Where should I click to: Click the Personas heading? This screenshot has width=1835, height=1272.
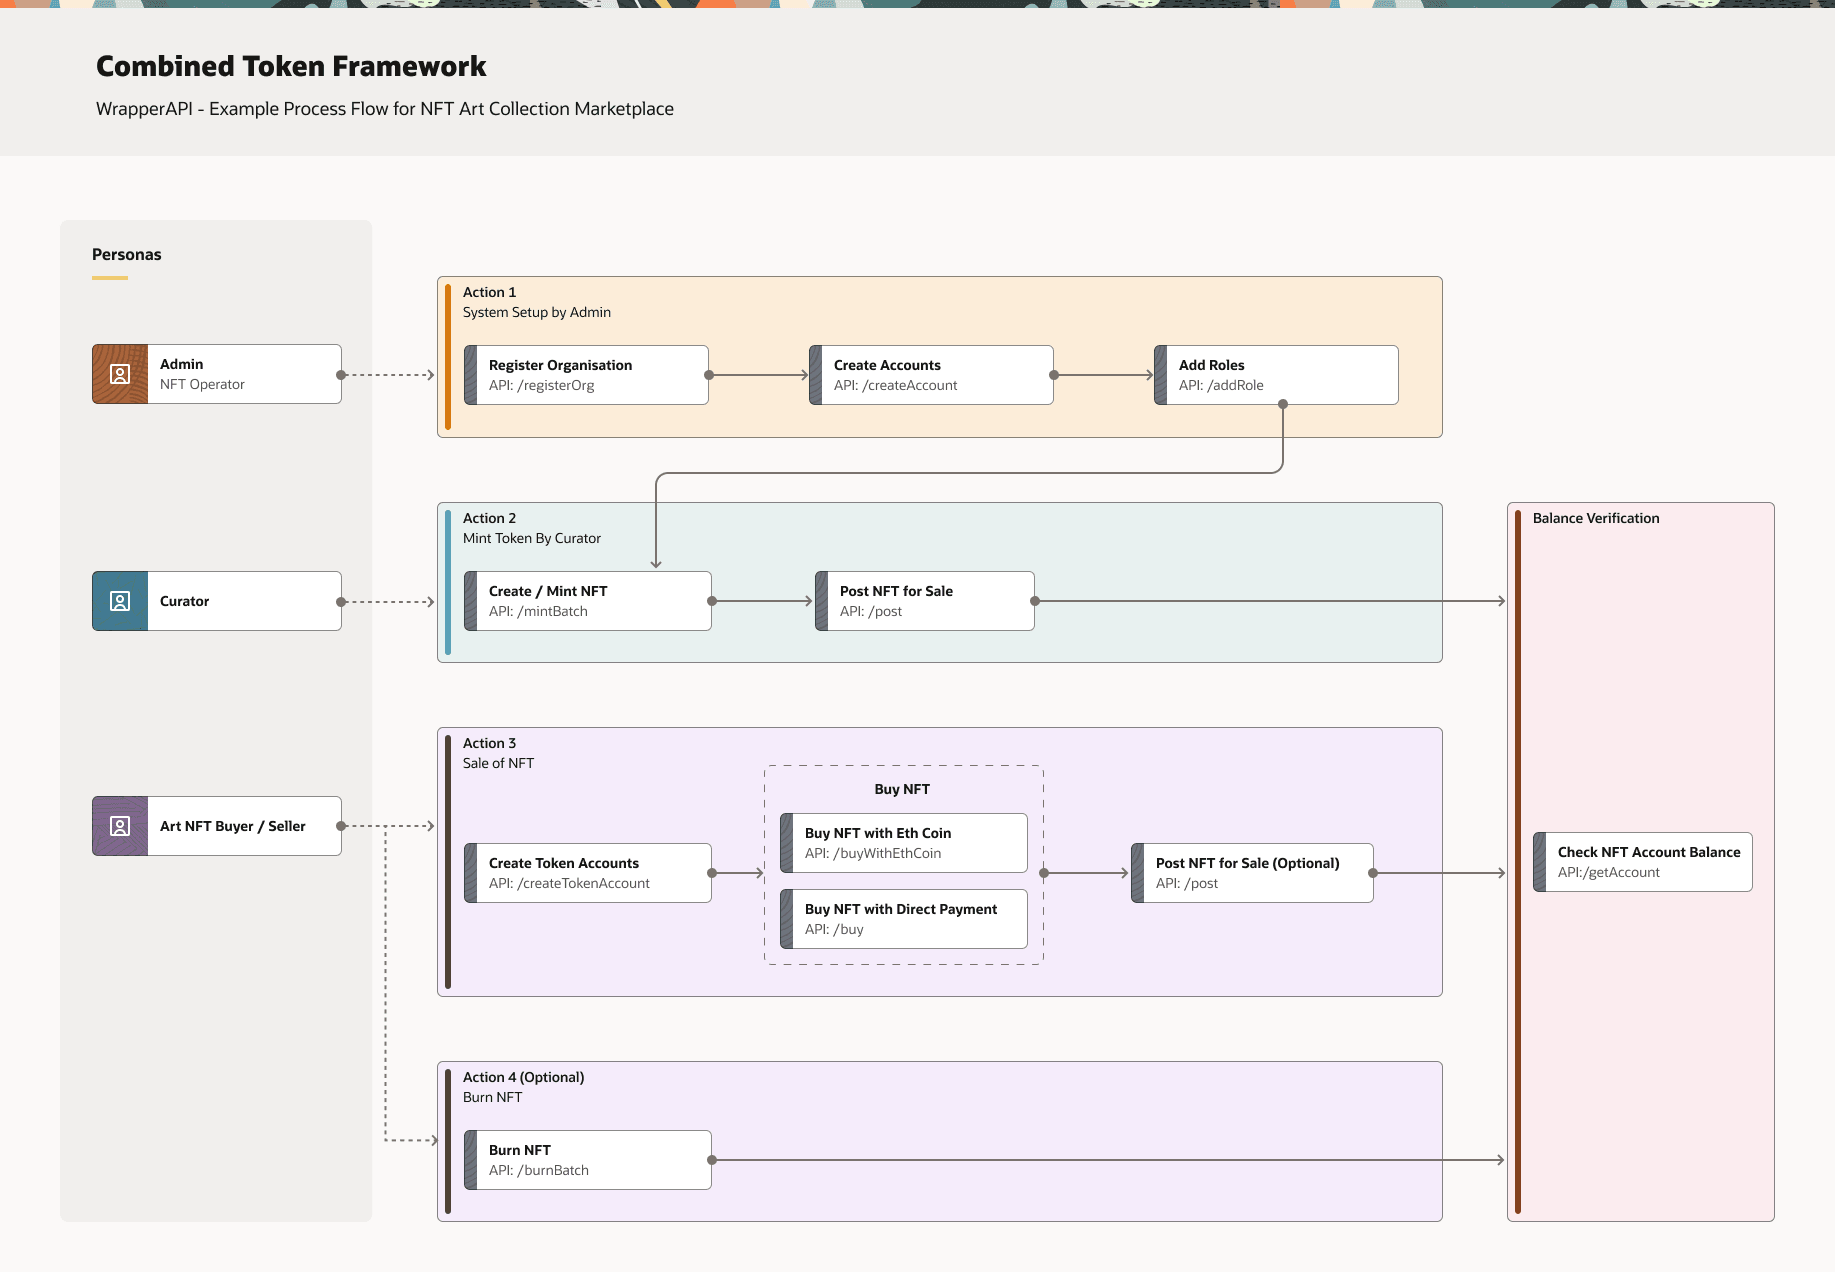point(127,254)
